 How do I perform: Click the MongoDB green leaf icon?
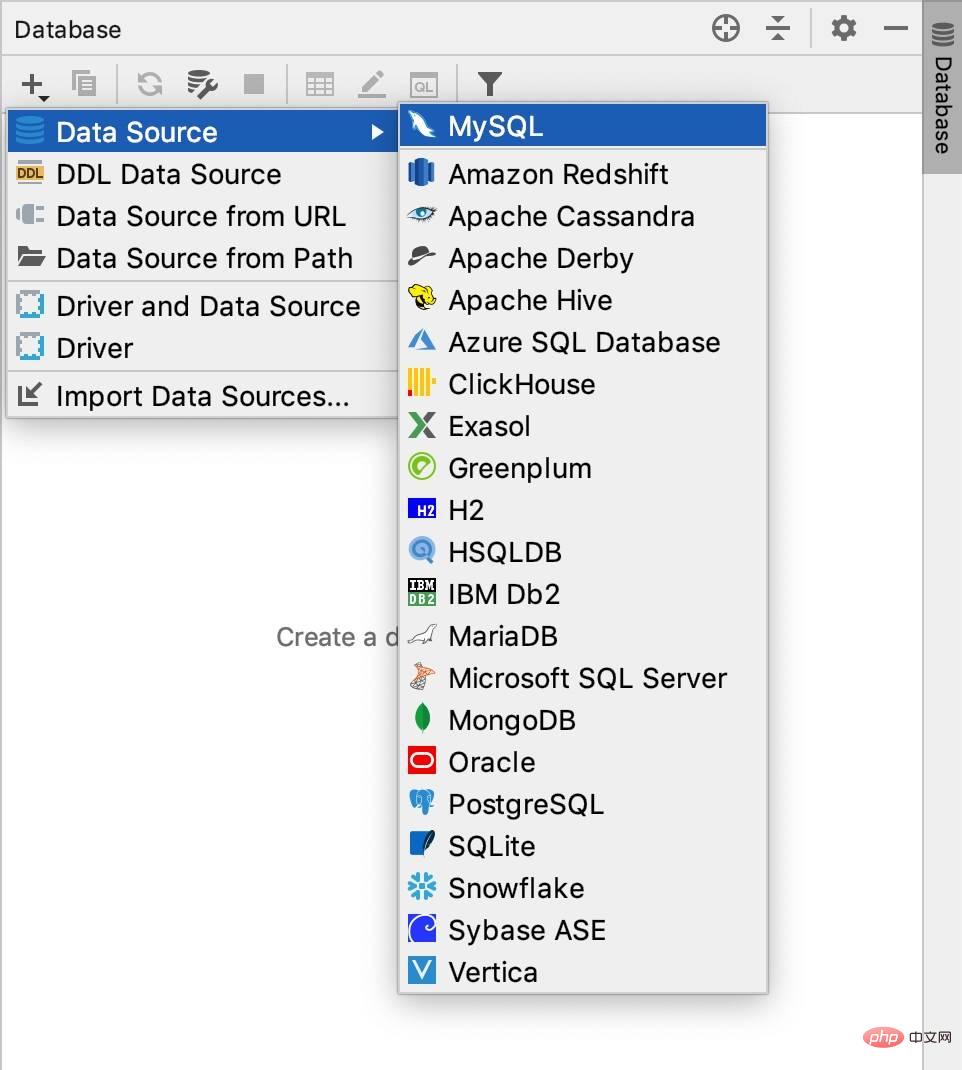[422, 718]
